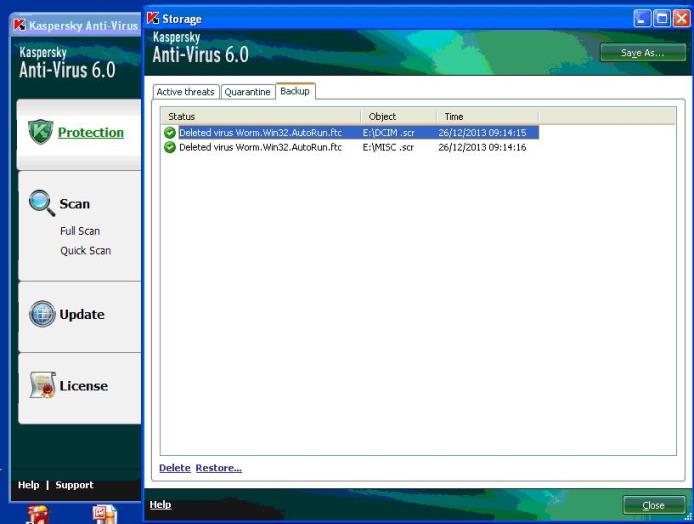Open Help in the Storage window footer
The image size is (694, 524).
pyautogui.click(x=160, y=505)
